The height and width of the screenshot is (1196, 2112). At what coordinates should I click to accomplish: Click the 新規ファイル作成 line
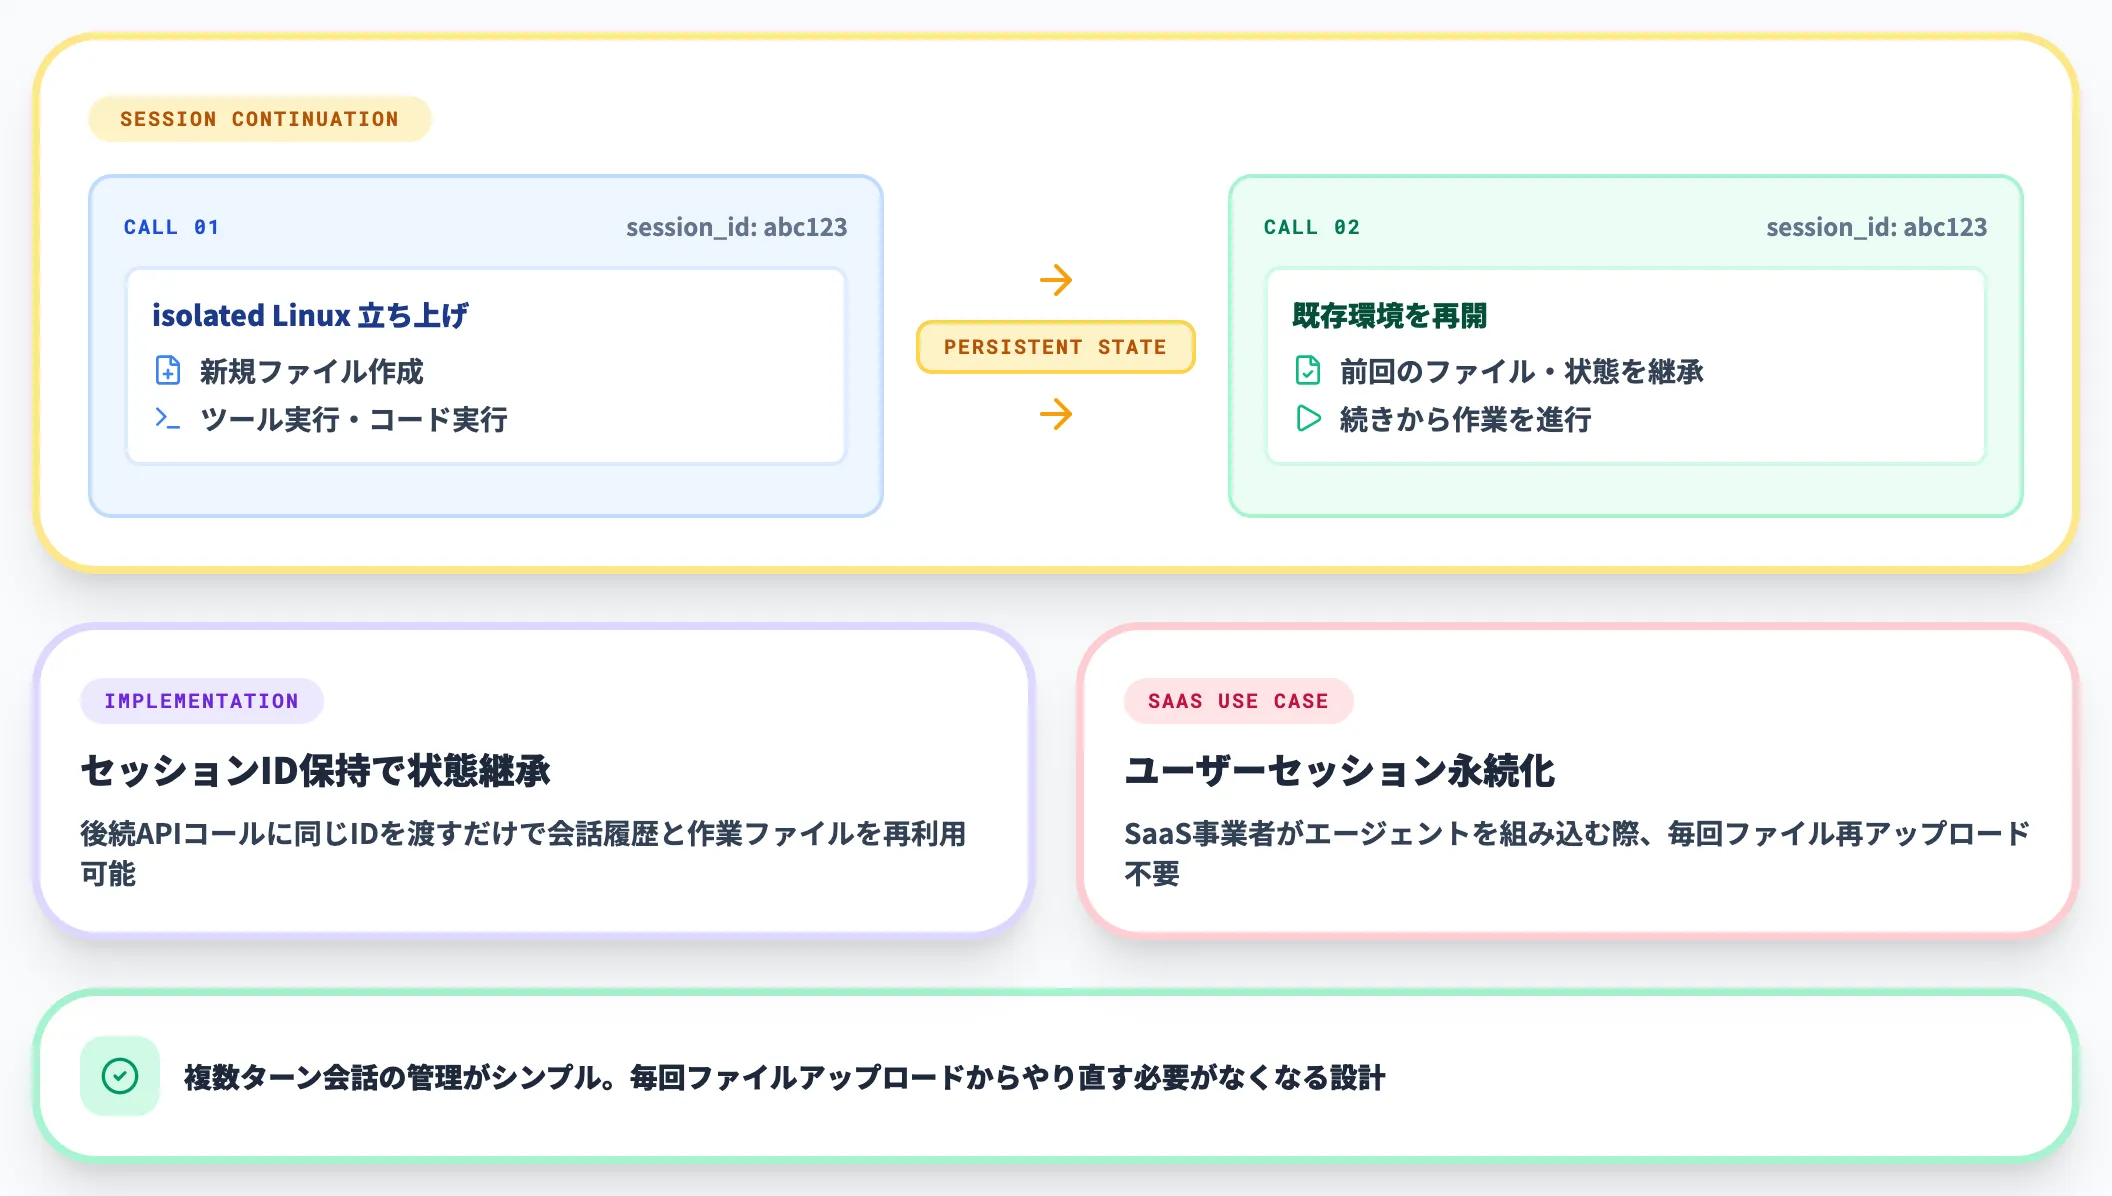click(312, 372)
